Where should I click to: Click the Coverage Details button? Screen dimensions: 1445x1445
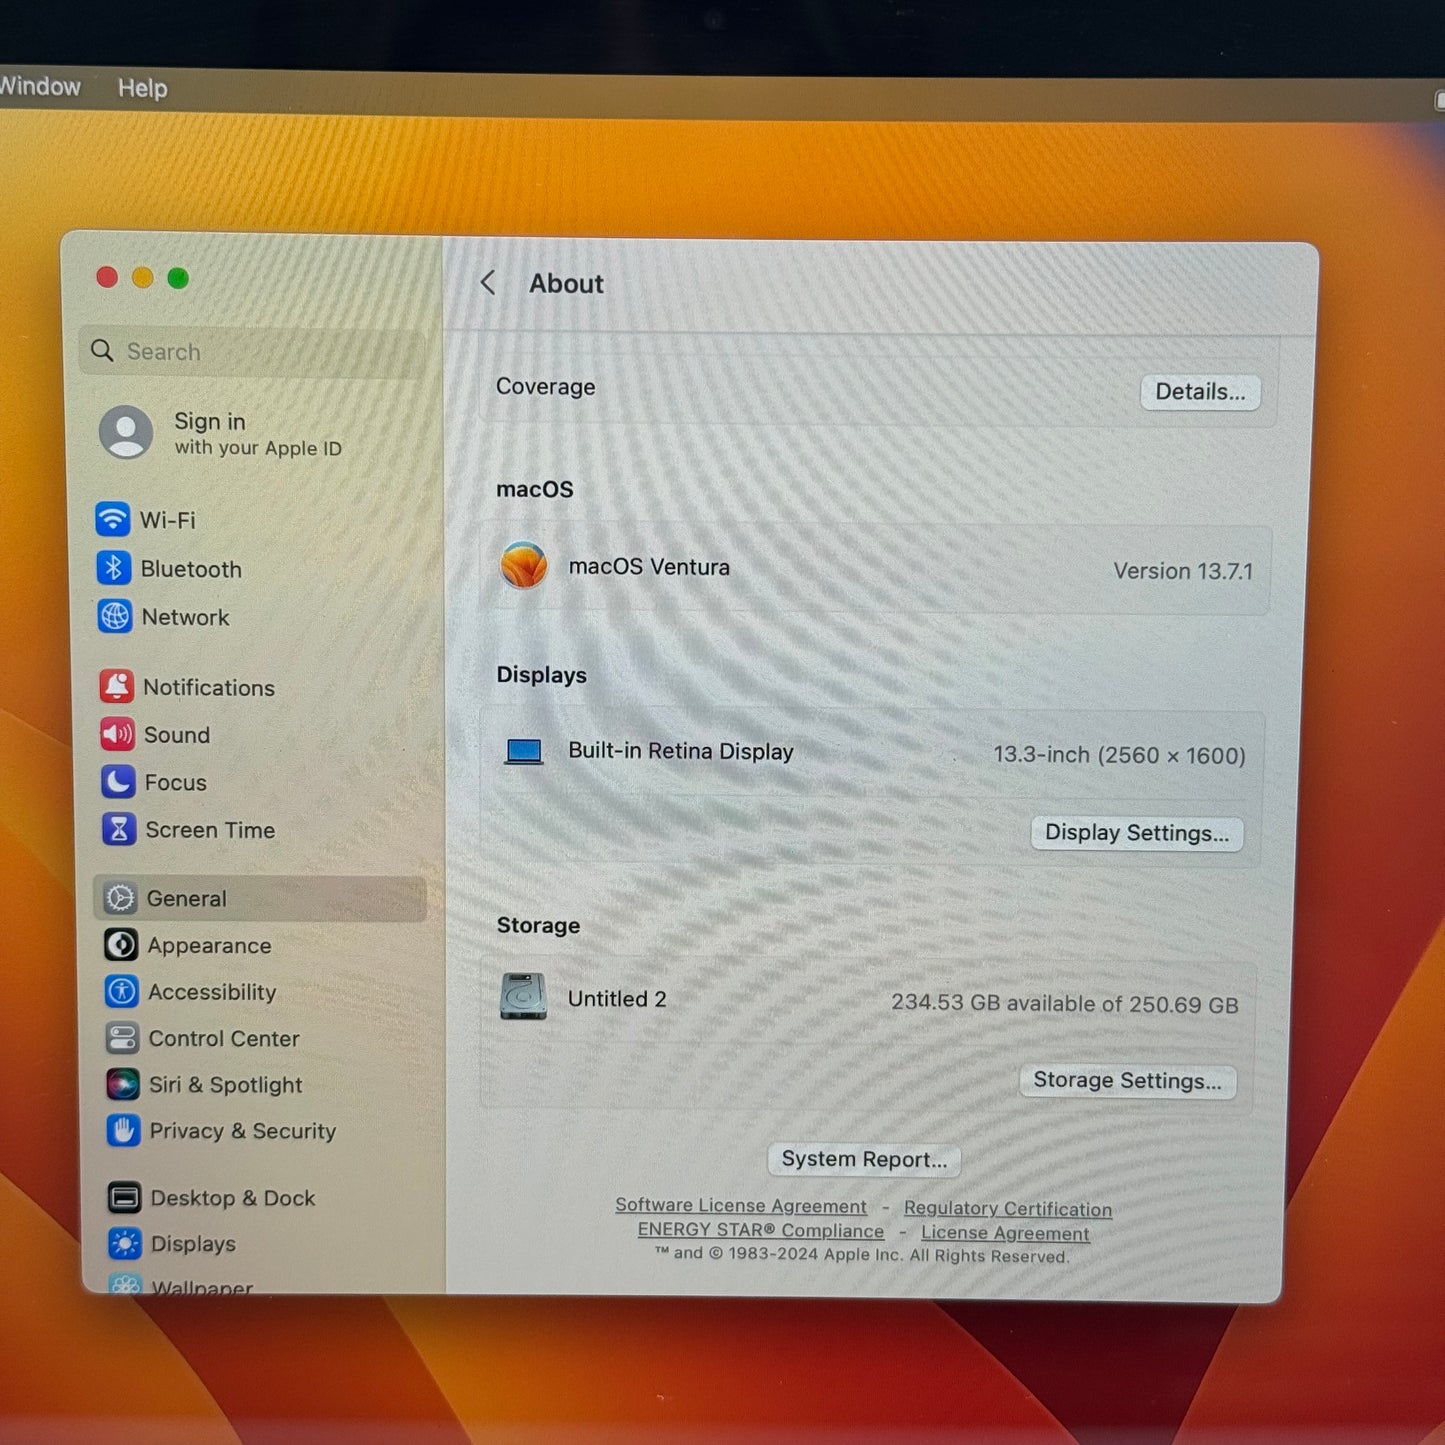coord(1200,392)
